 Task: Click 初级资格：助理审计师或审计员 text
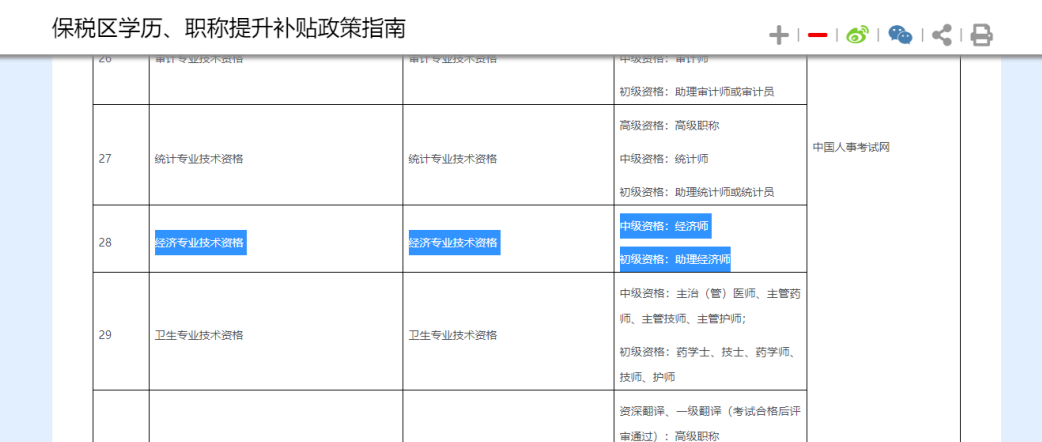point(696,91)
